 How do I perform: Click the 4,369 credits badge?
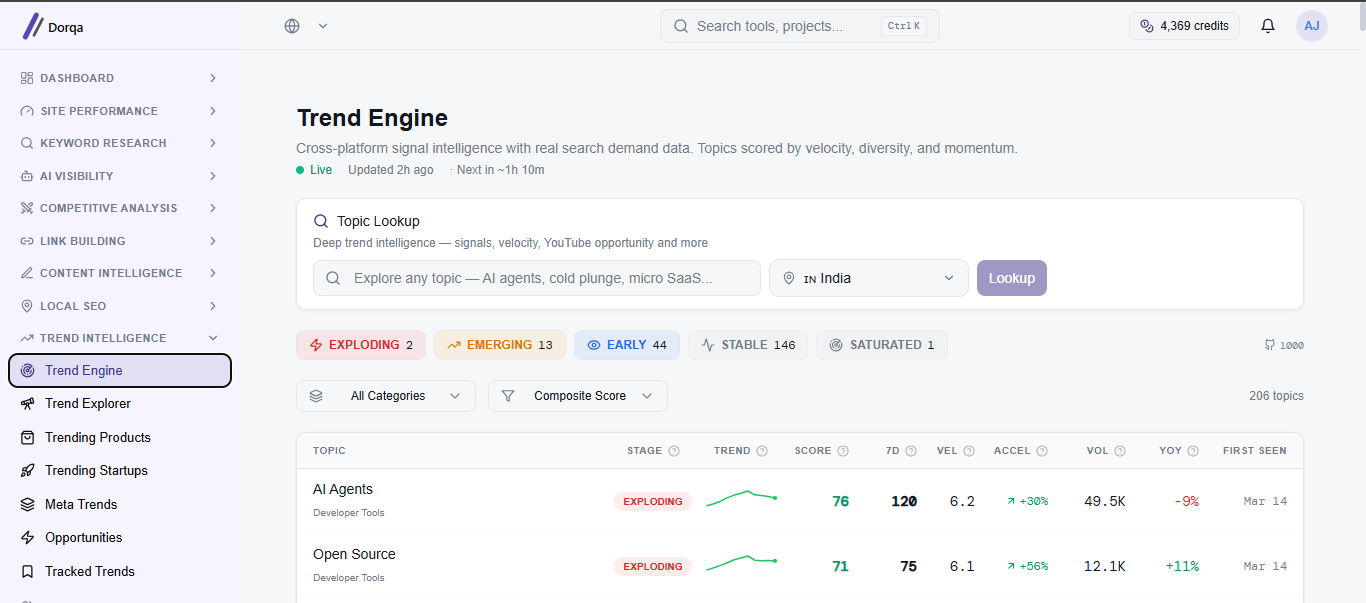pos(1185,26)
